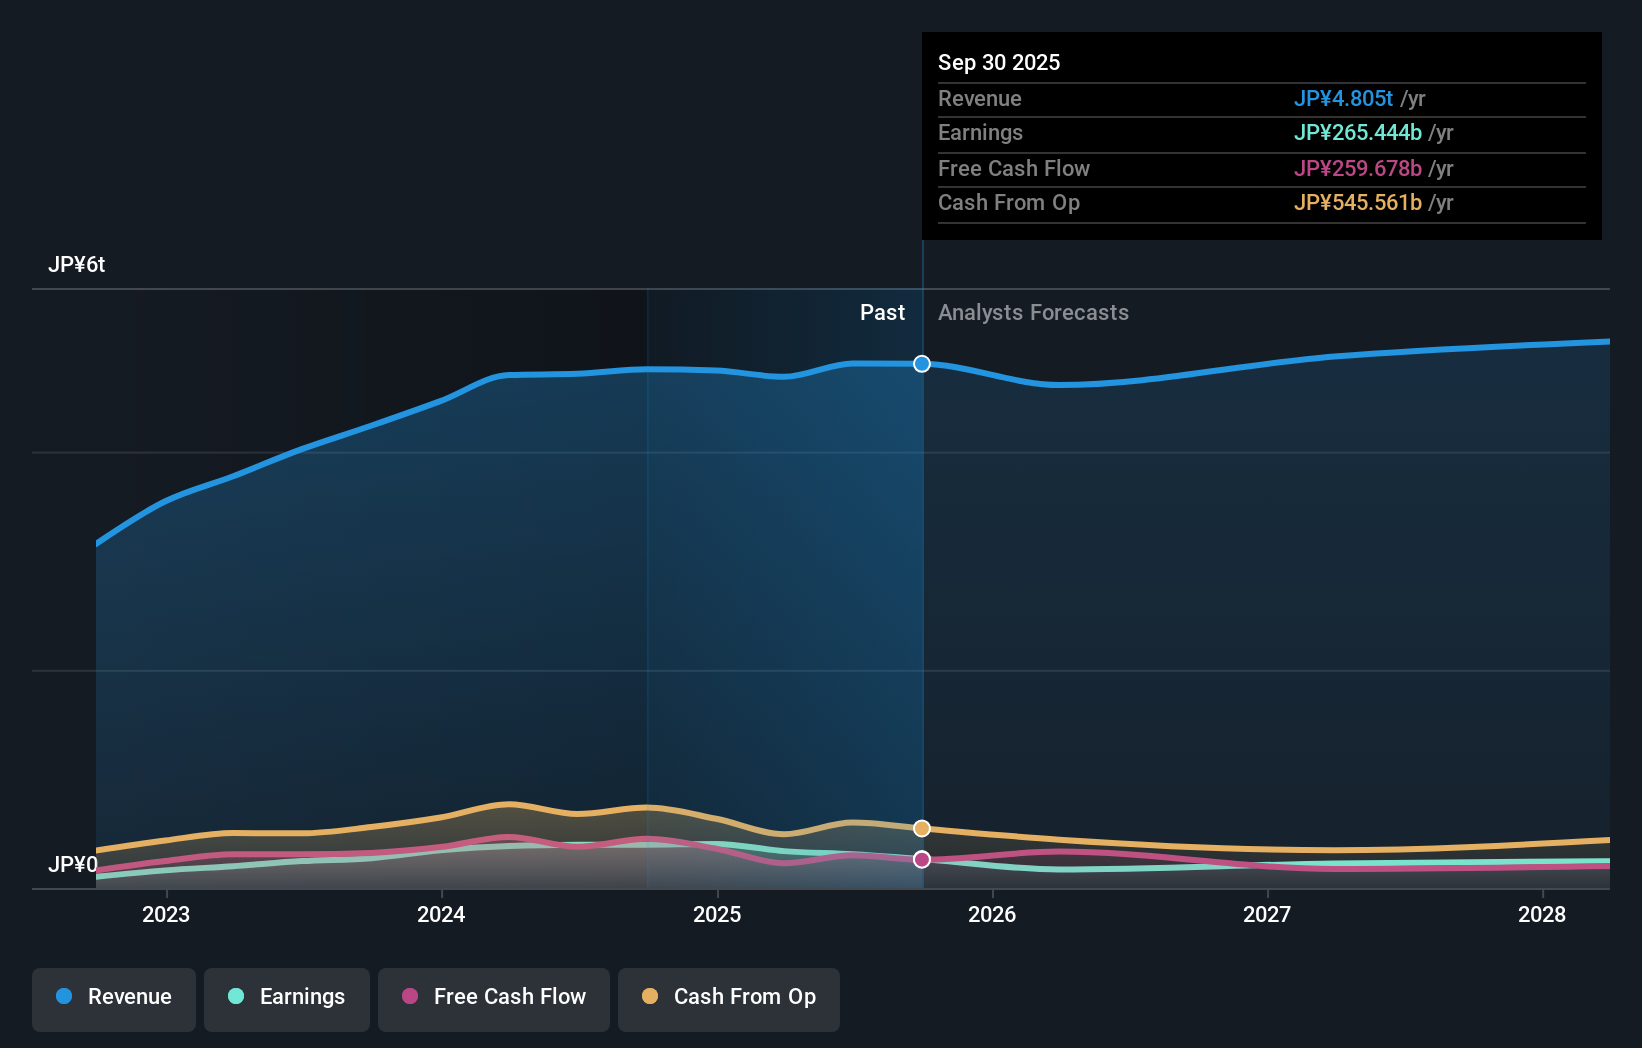Screen dimensions: 1642x1048
Task: Toggle the Free Cash Flow series off
Action: [493, 999]
